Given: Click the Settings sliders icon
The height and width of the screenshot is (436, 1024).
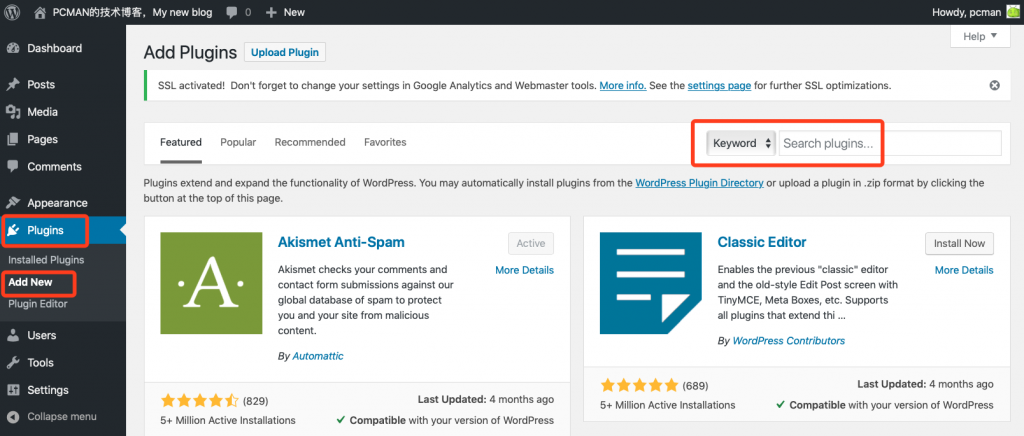Looking at the screenshot, I should point(13,390).
